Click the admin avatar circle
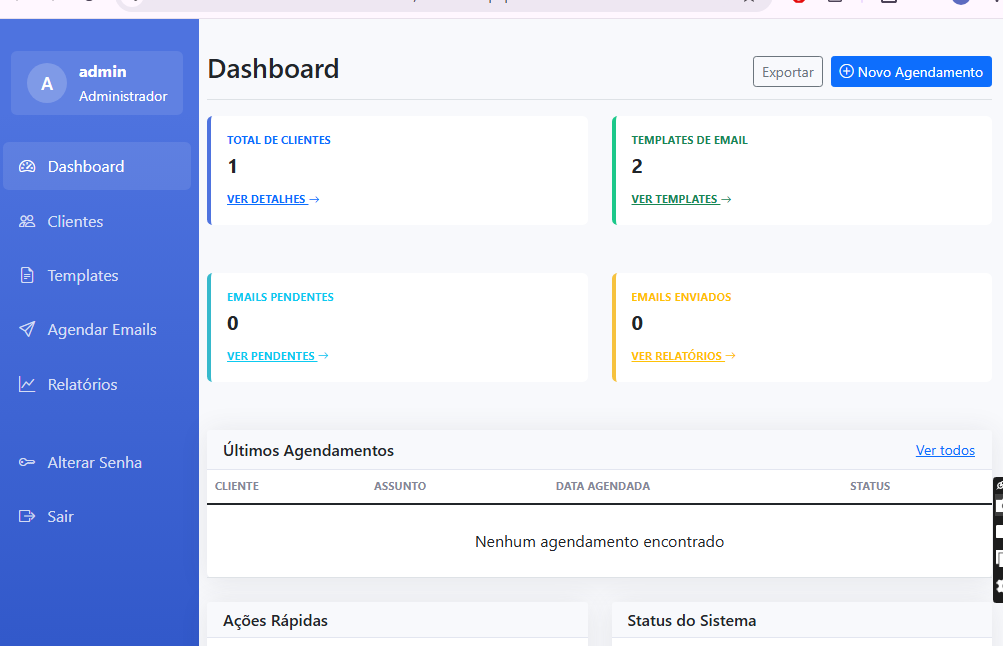Viewport: 1003px width, 646px height. pyautogui.click(x=47, y=84)
